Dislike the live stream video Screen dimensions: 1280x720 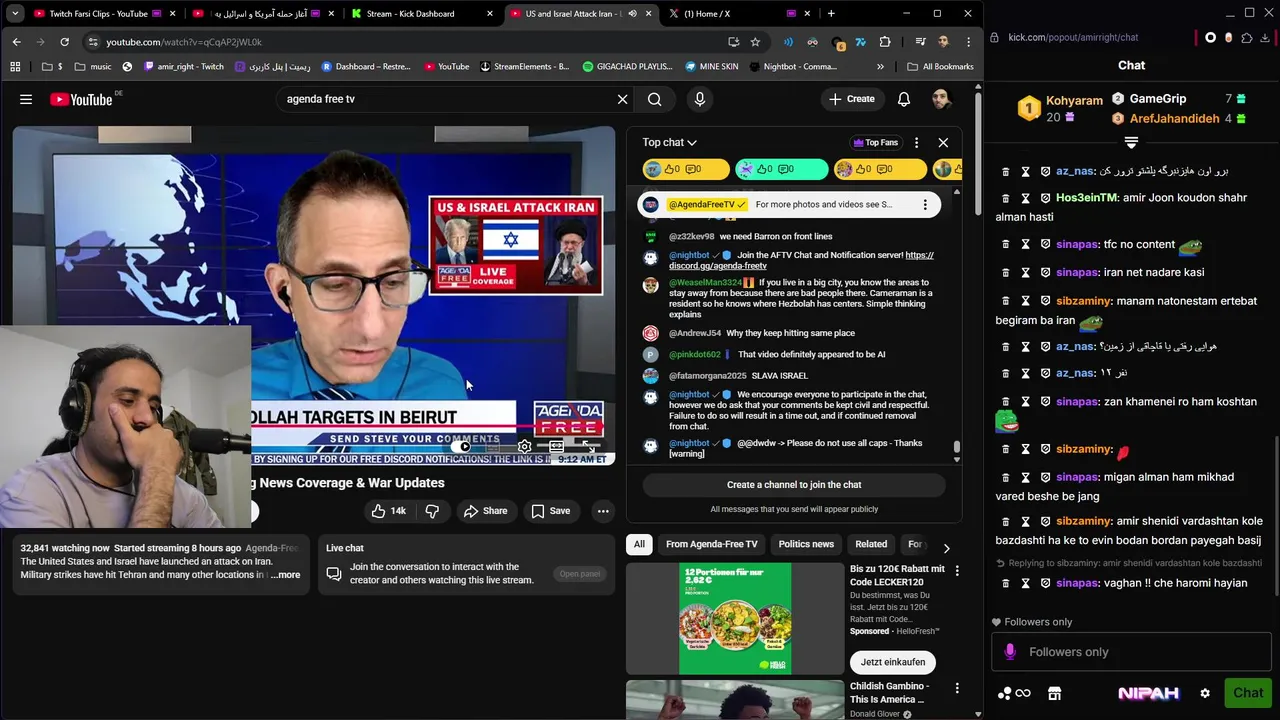[432, 511]
